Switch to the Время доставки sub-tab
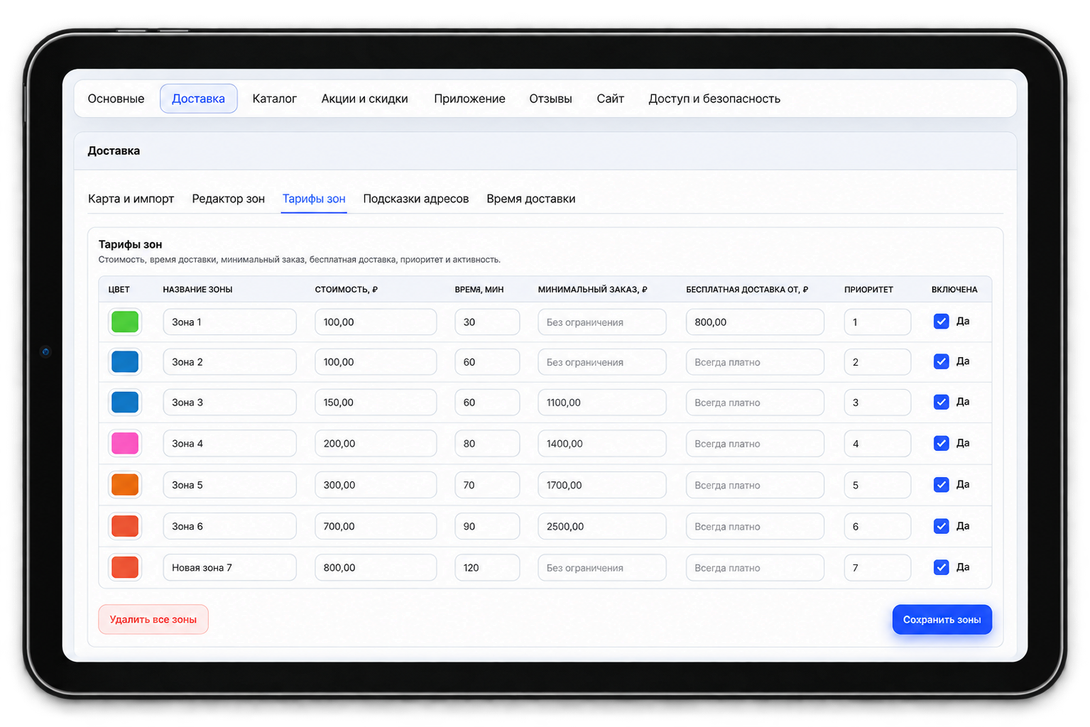The height and width of the screenshot is (727, 1090). point(530,199)
